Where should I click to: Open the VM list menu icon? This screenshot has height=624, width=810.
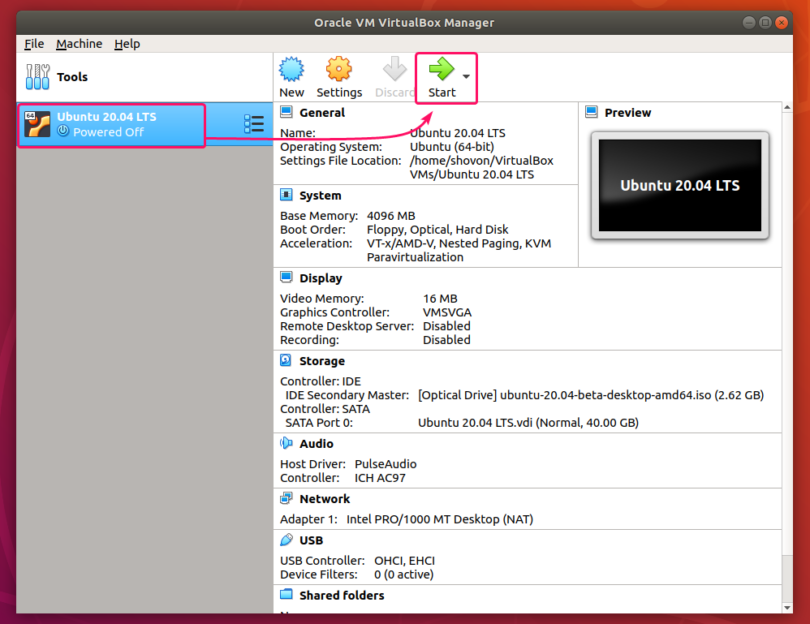(x=254, y=124)
